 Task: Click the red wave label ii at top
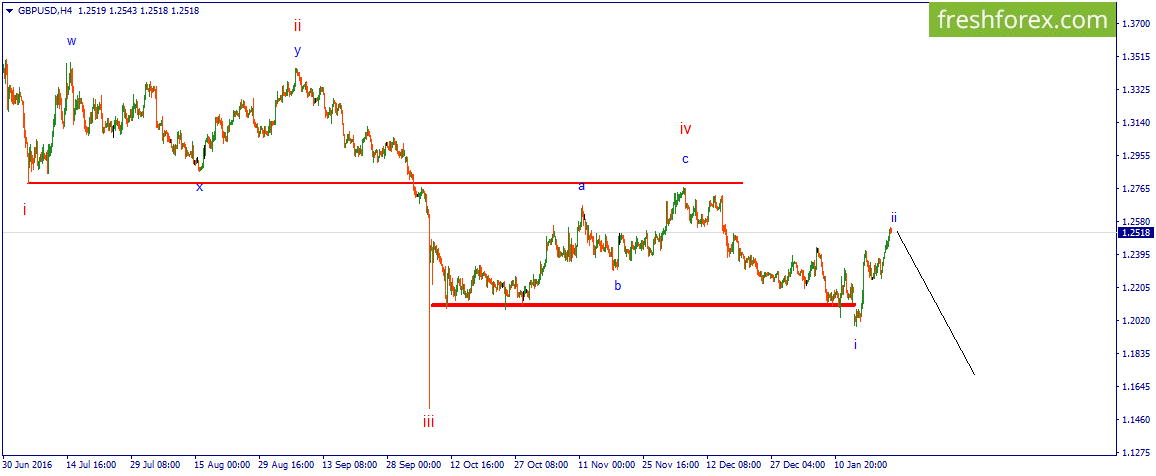[297, 26]
